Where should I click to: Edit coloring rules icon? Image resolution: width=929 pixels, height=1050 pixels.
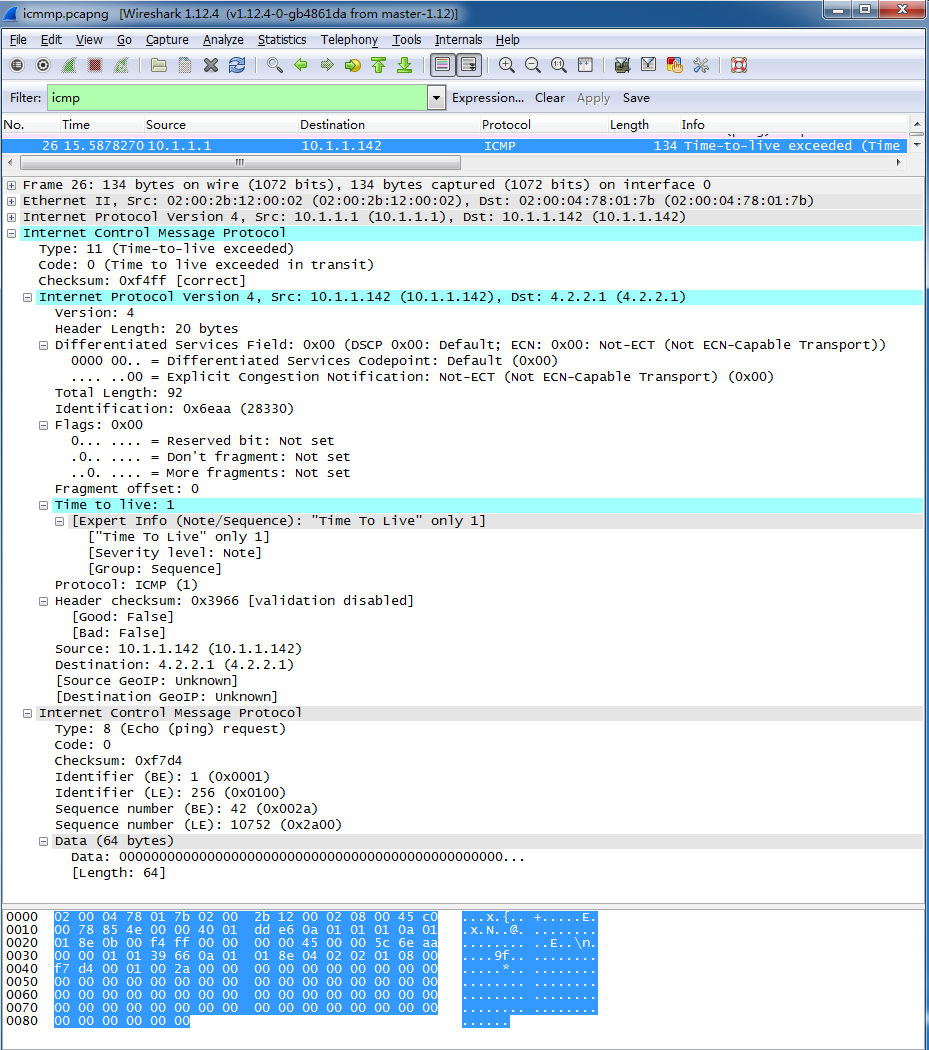click(674, 65)
